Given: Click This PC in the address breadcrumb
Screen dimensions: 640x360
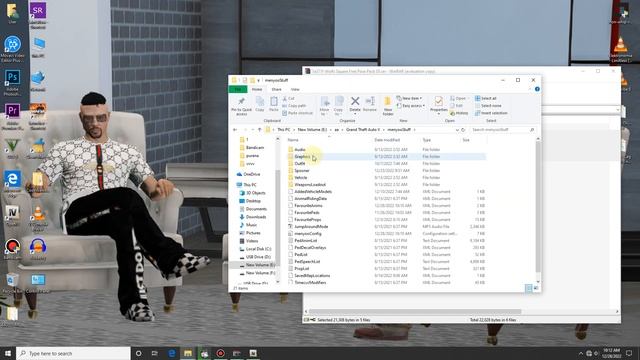Looking at the screenshot, I should pos(284,130).
